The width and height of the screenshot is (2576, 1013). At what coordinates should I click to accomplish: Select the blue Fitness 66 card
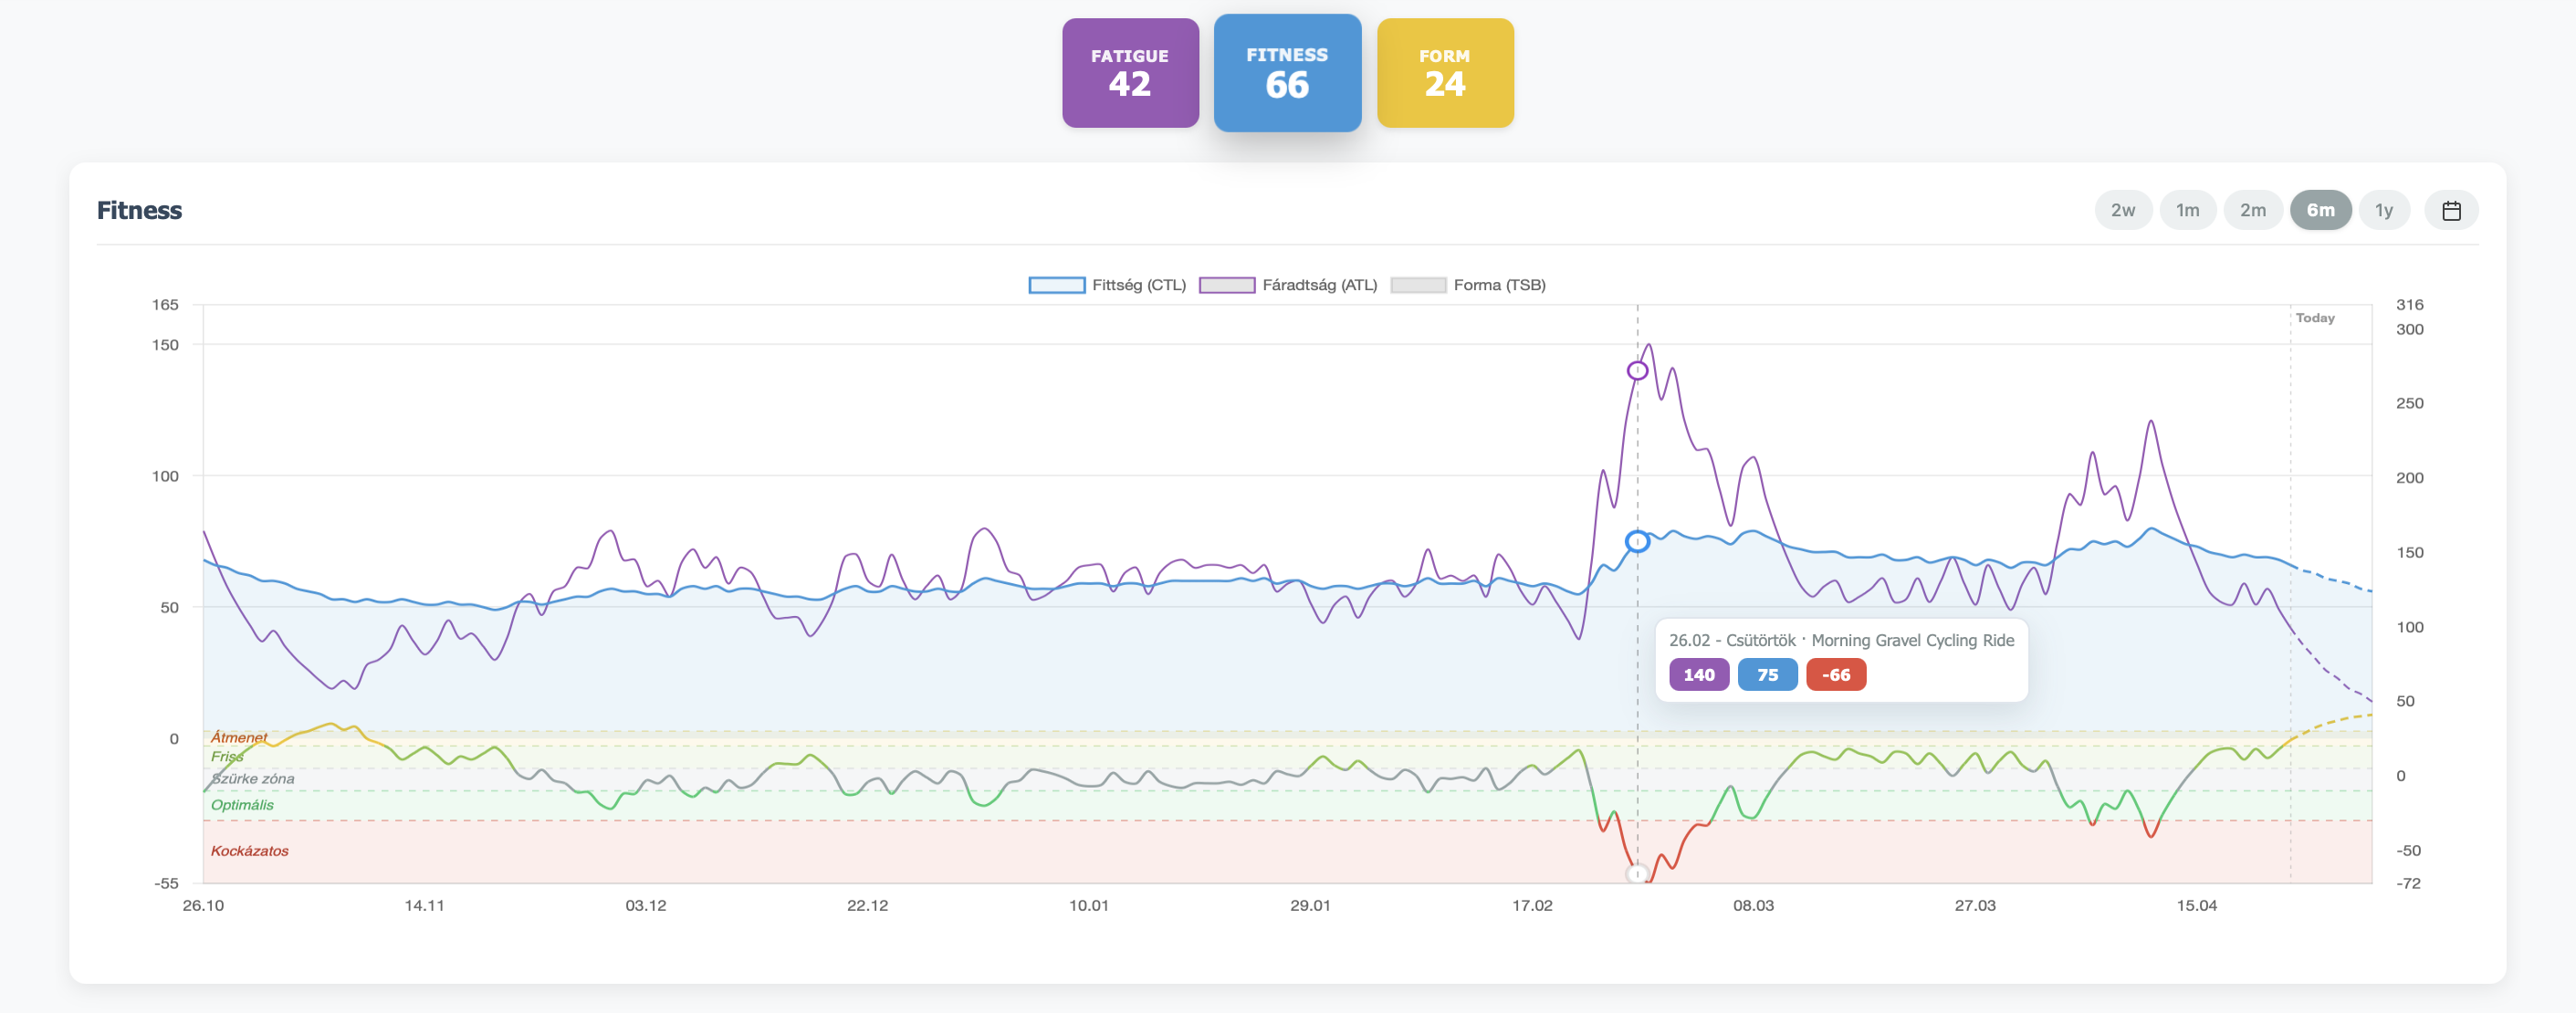pos(1286,73)
